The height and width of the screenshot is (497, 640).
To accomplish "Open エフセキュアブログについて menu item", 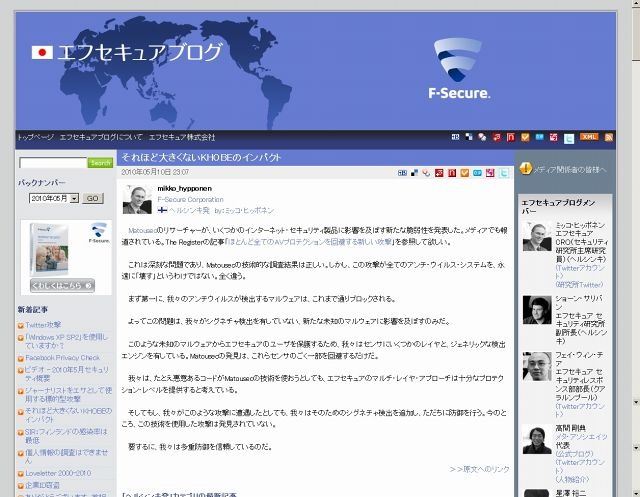I will (x=101, y=137).
